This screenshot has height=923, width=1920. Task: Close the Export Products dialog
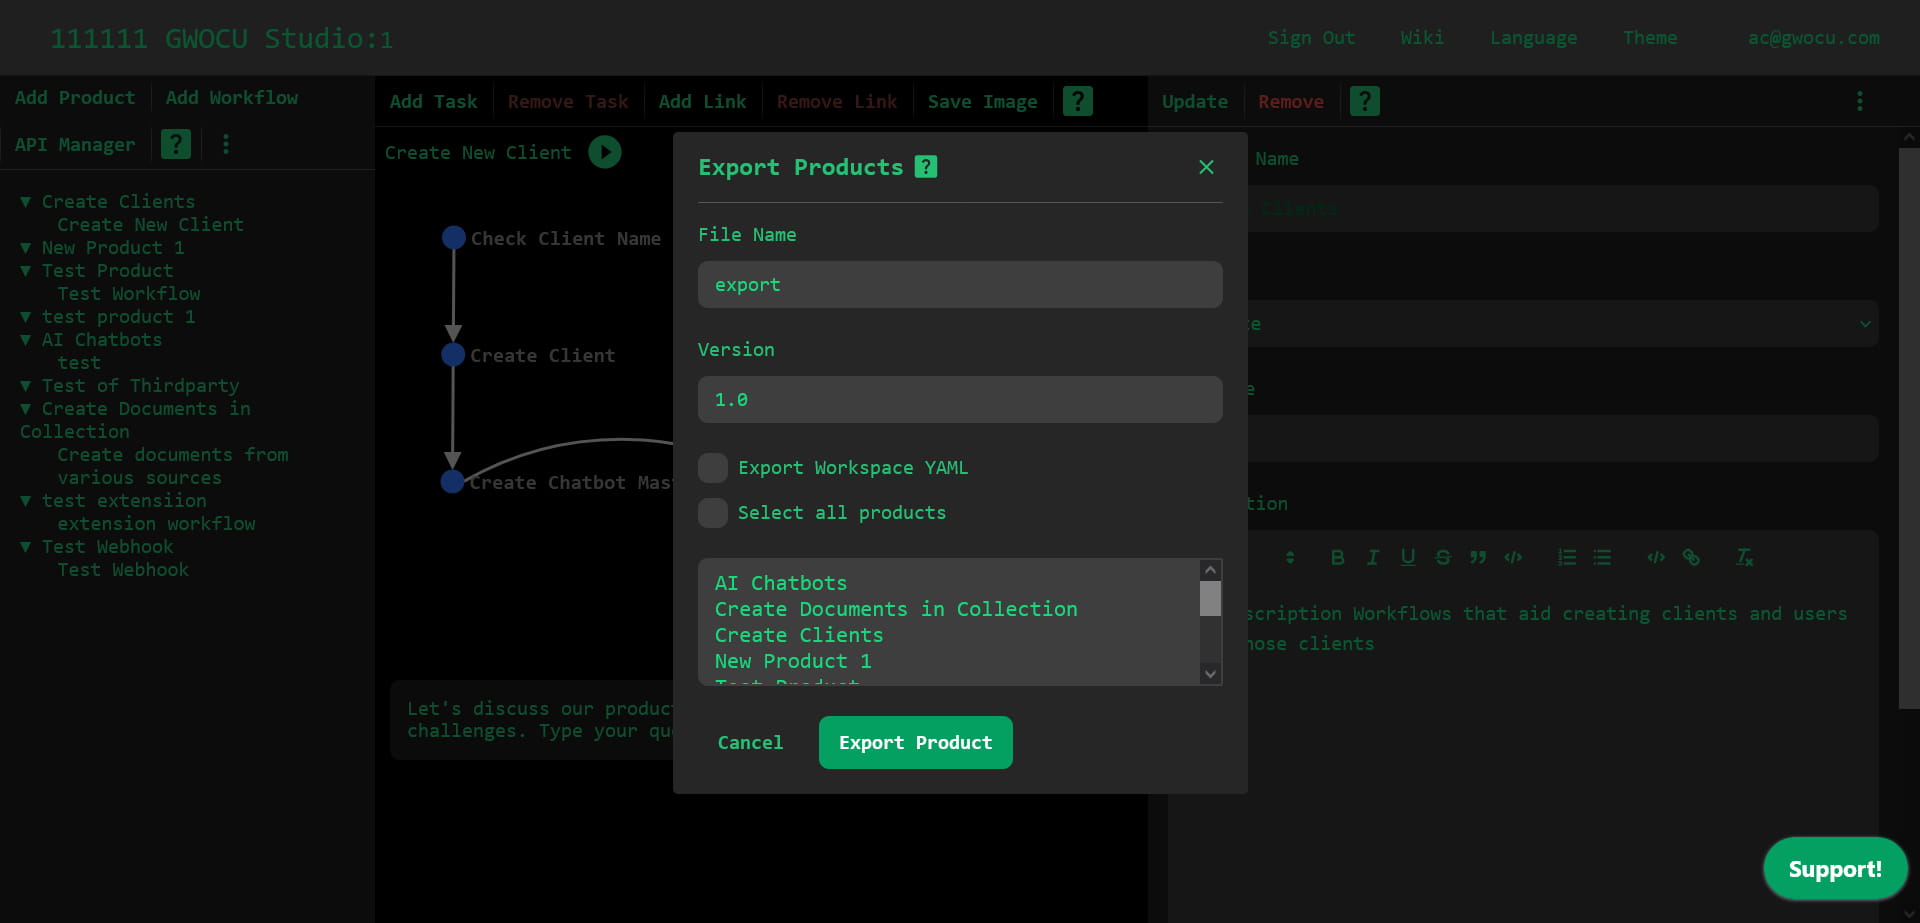pyautogui.click(x=1206, y=167)
